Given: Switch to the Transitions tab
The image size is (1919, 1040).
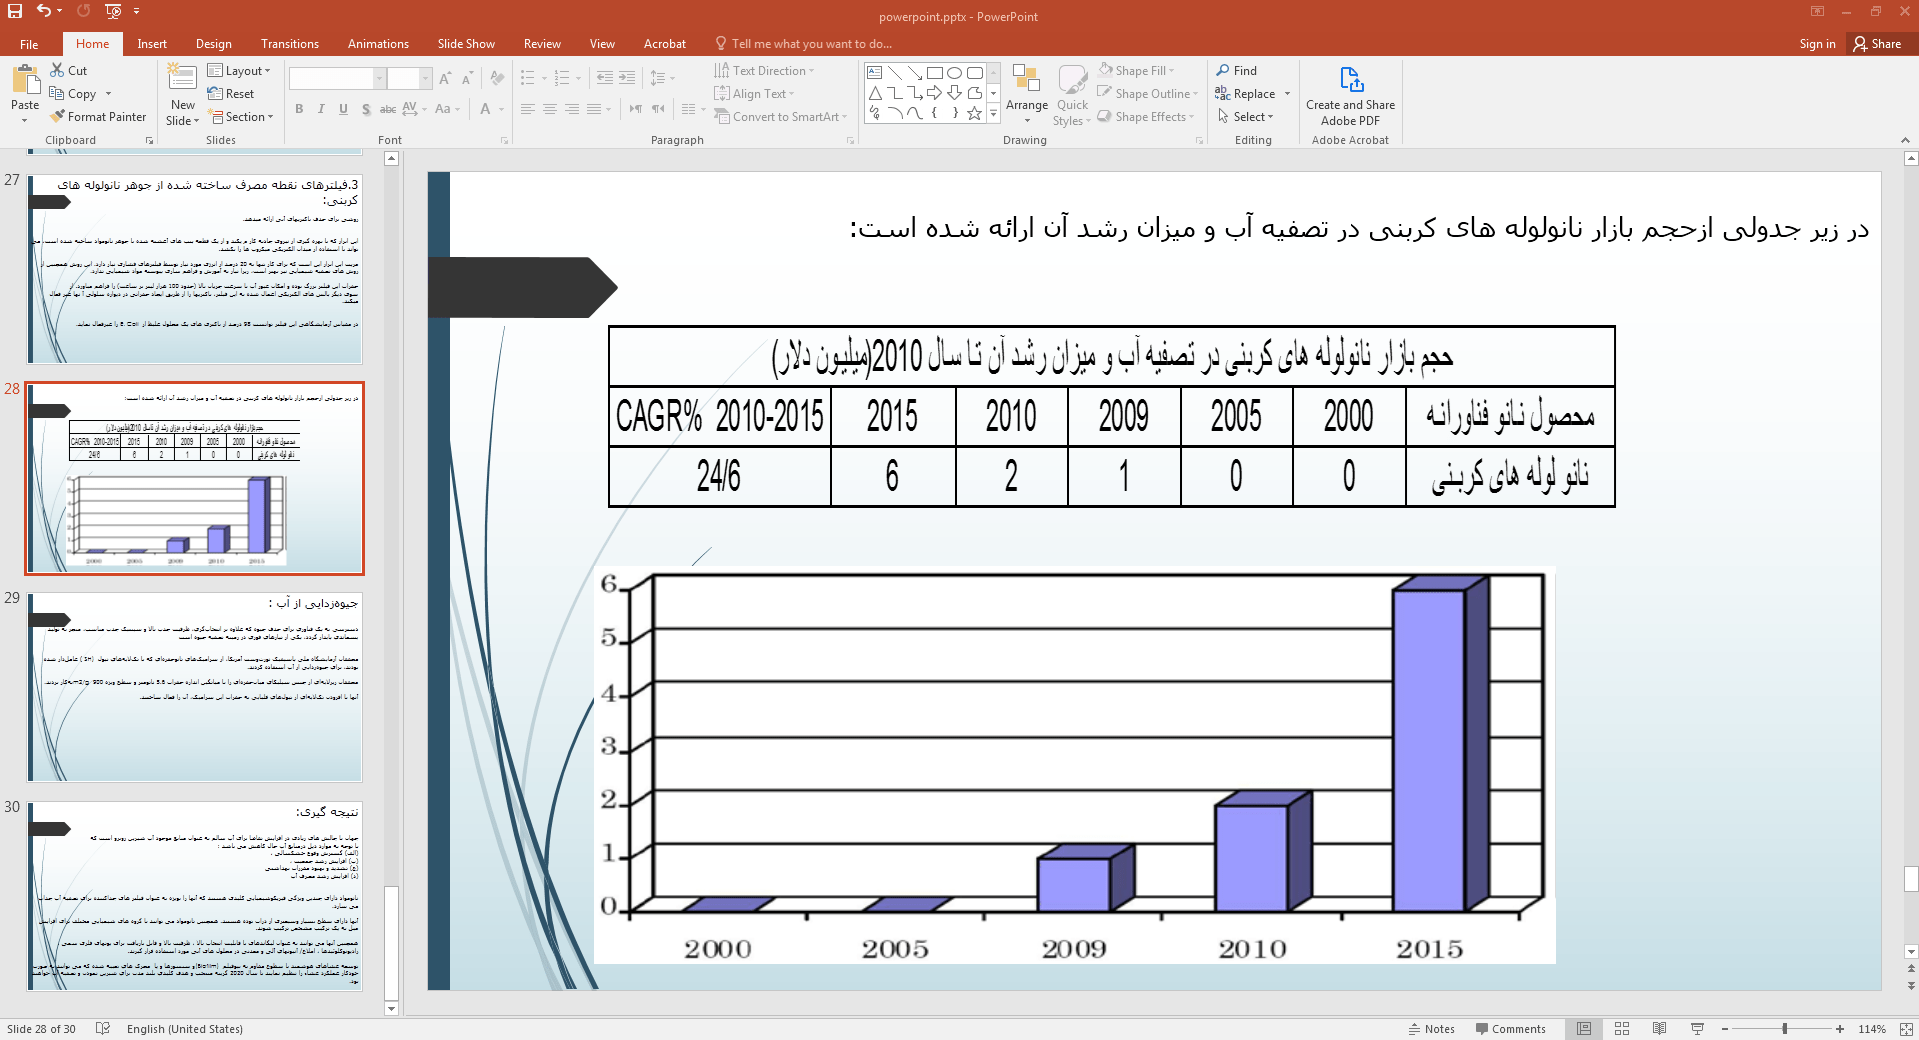Looking at the screenshot, I should click(289, 44).
